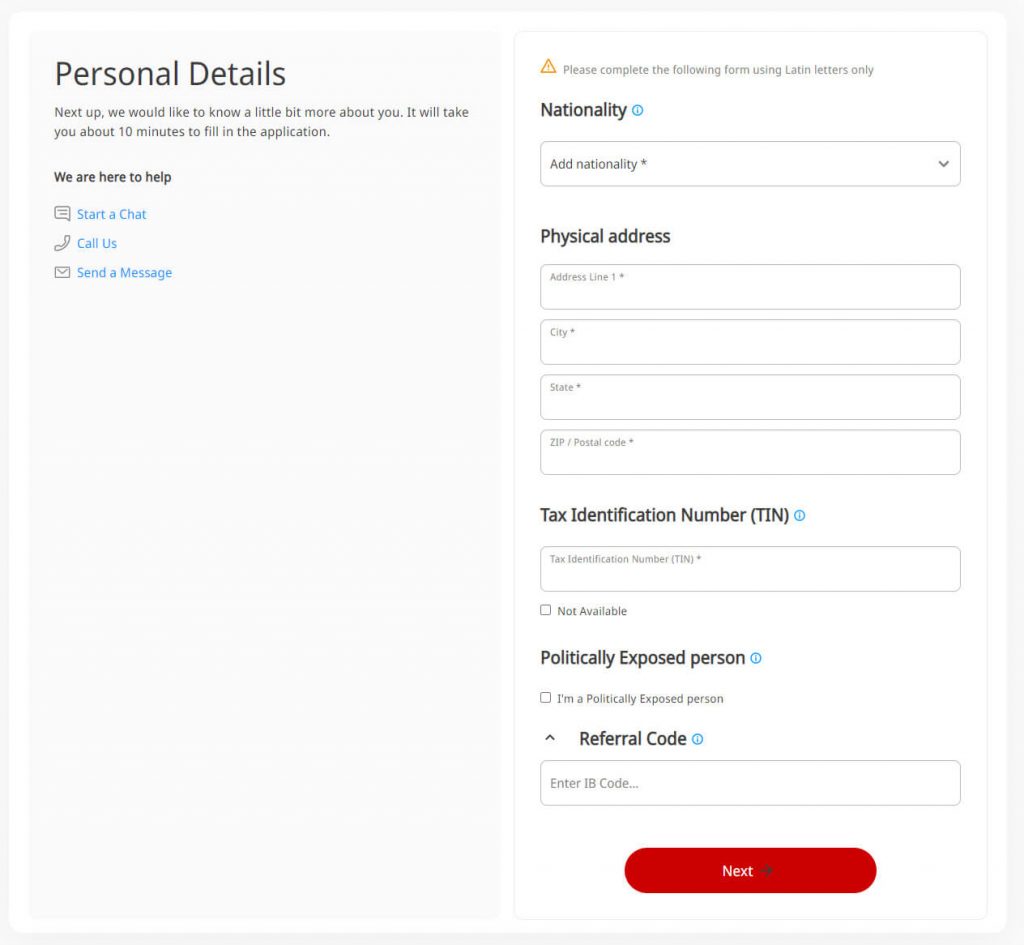This screenshot has width=1024, height=945.
Task: Click the Enter IB Code field
Action: (750, 783)
